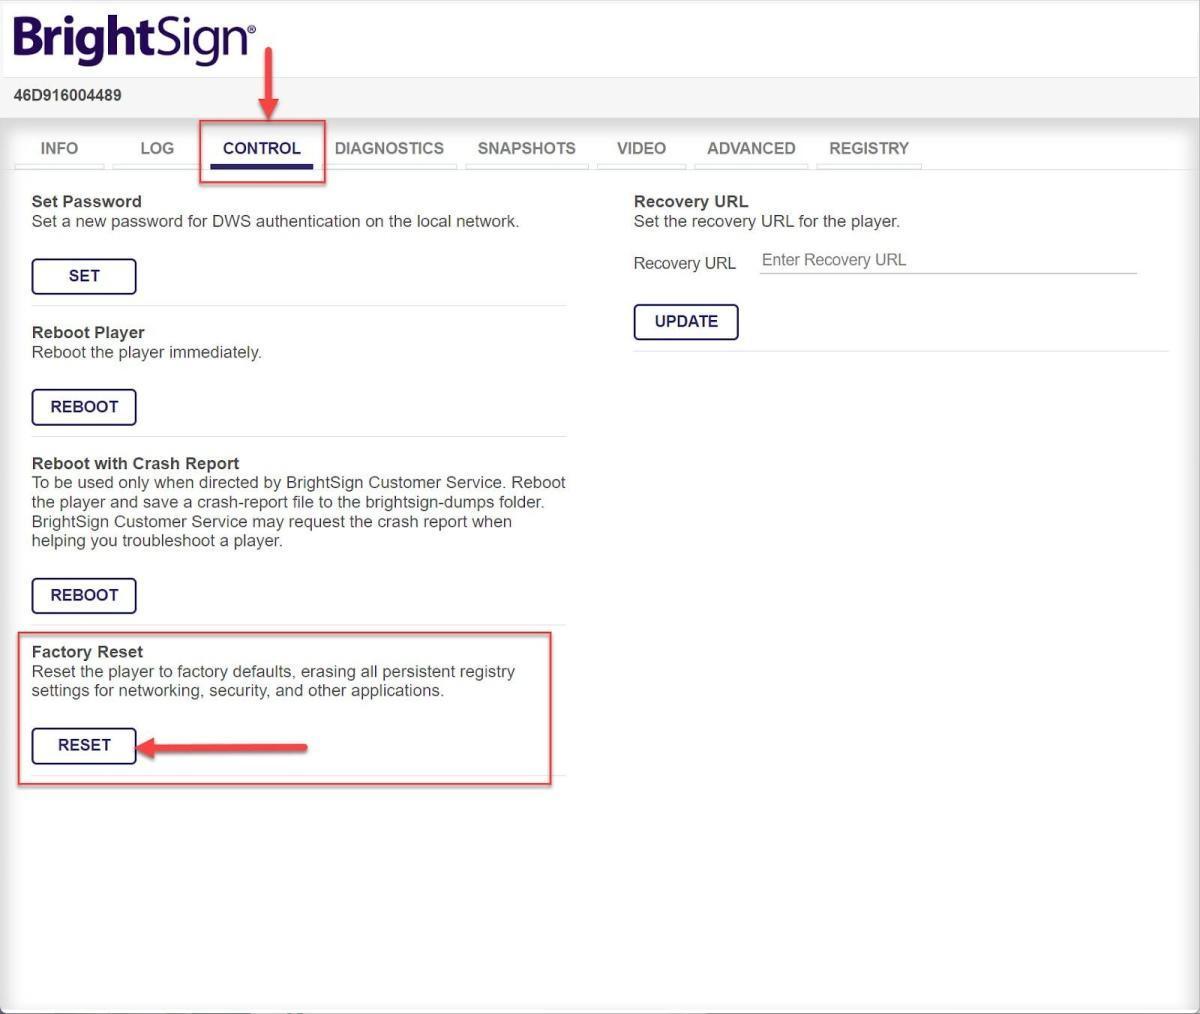1200x1014 pixels.
Task: Click 'Set the recovery URL for the player.' text
Action: point(767,221)
